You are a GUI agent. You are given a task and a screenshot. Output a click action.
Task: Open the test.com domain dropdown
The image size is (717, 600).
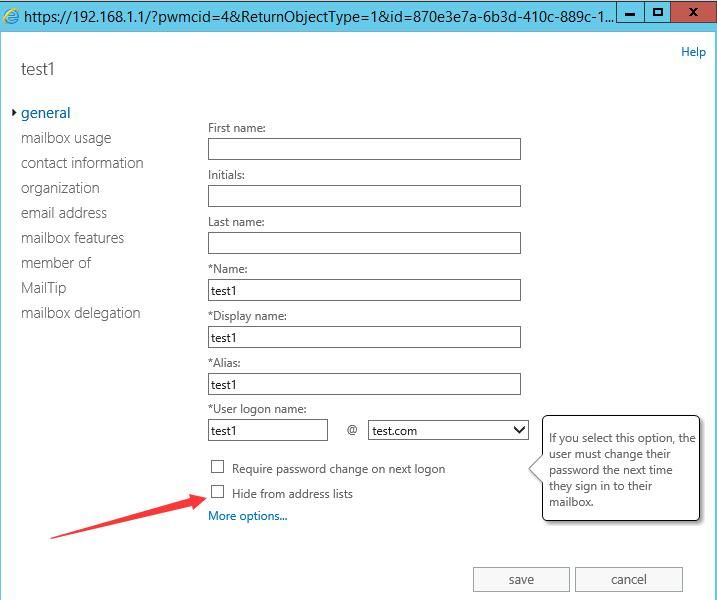[448, 430]
